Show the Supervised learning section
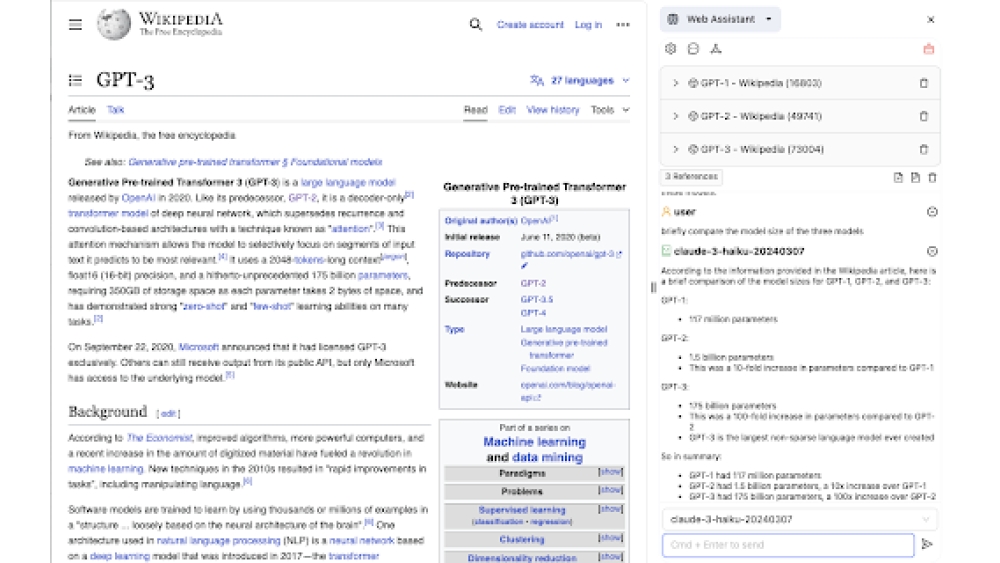 tap(610, 509)
